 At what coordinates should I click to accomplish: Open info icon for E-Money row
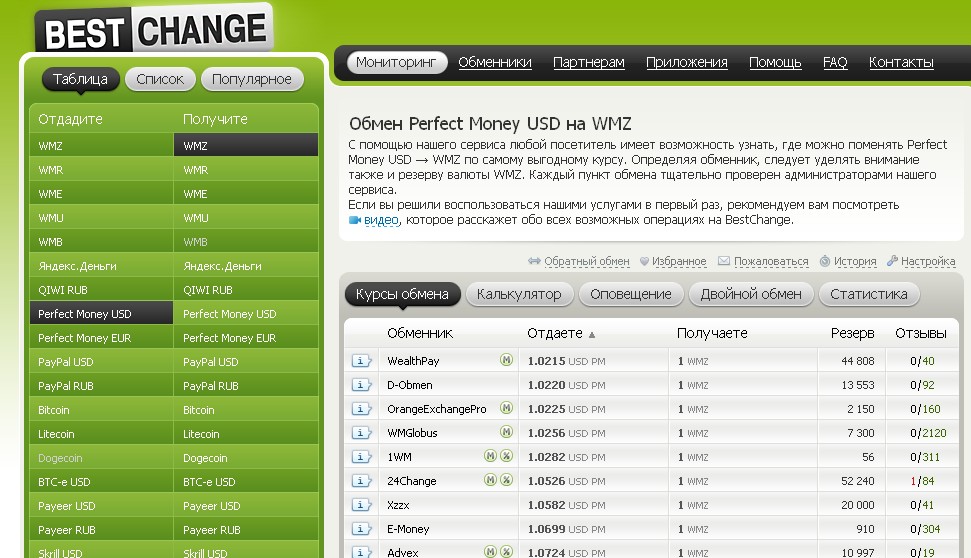[x=361, y=529]
